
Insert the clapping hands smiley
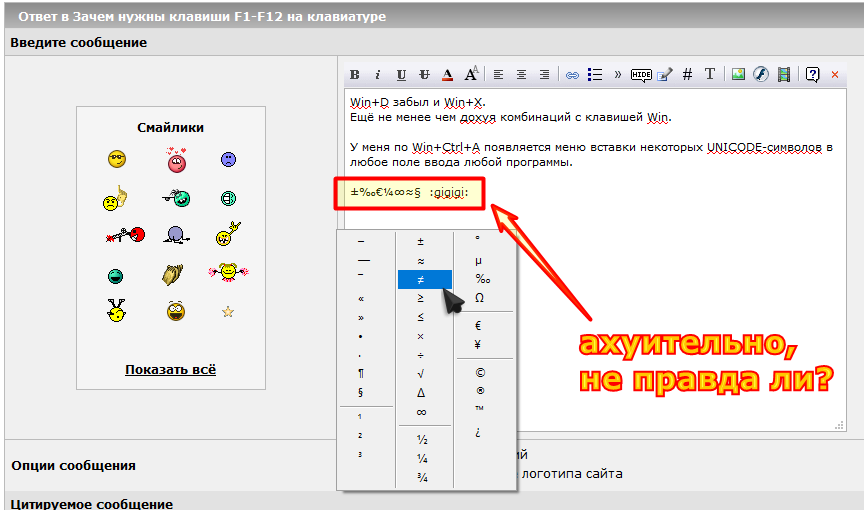(x=172, y=274)
